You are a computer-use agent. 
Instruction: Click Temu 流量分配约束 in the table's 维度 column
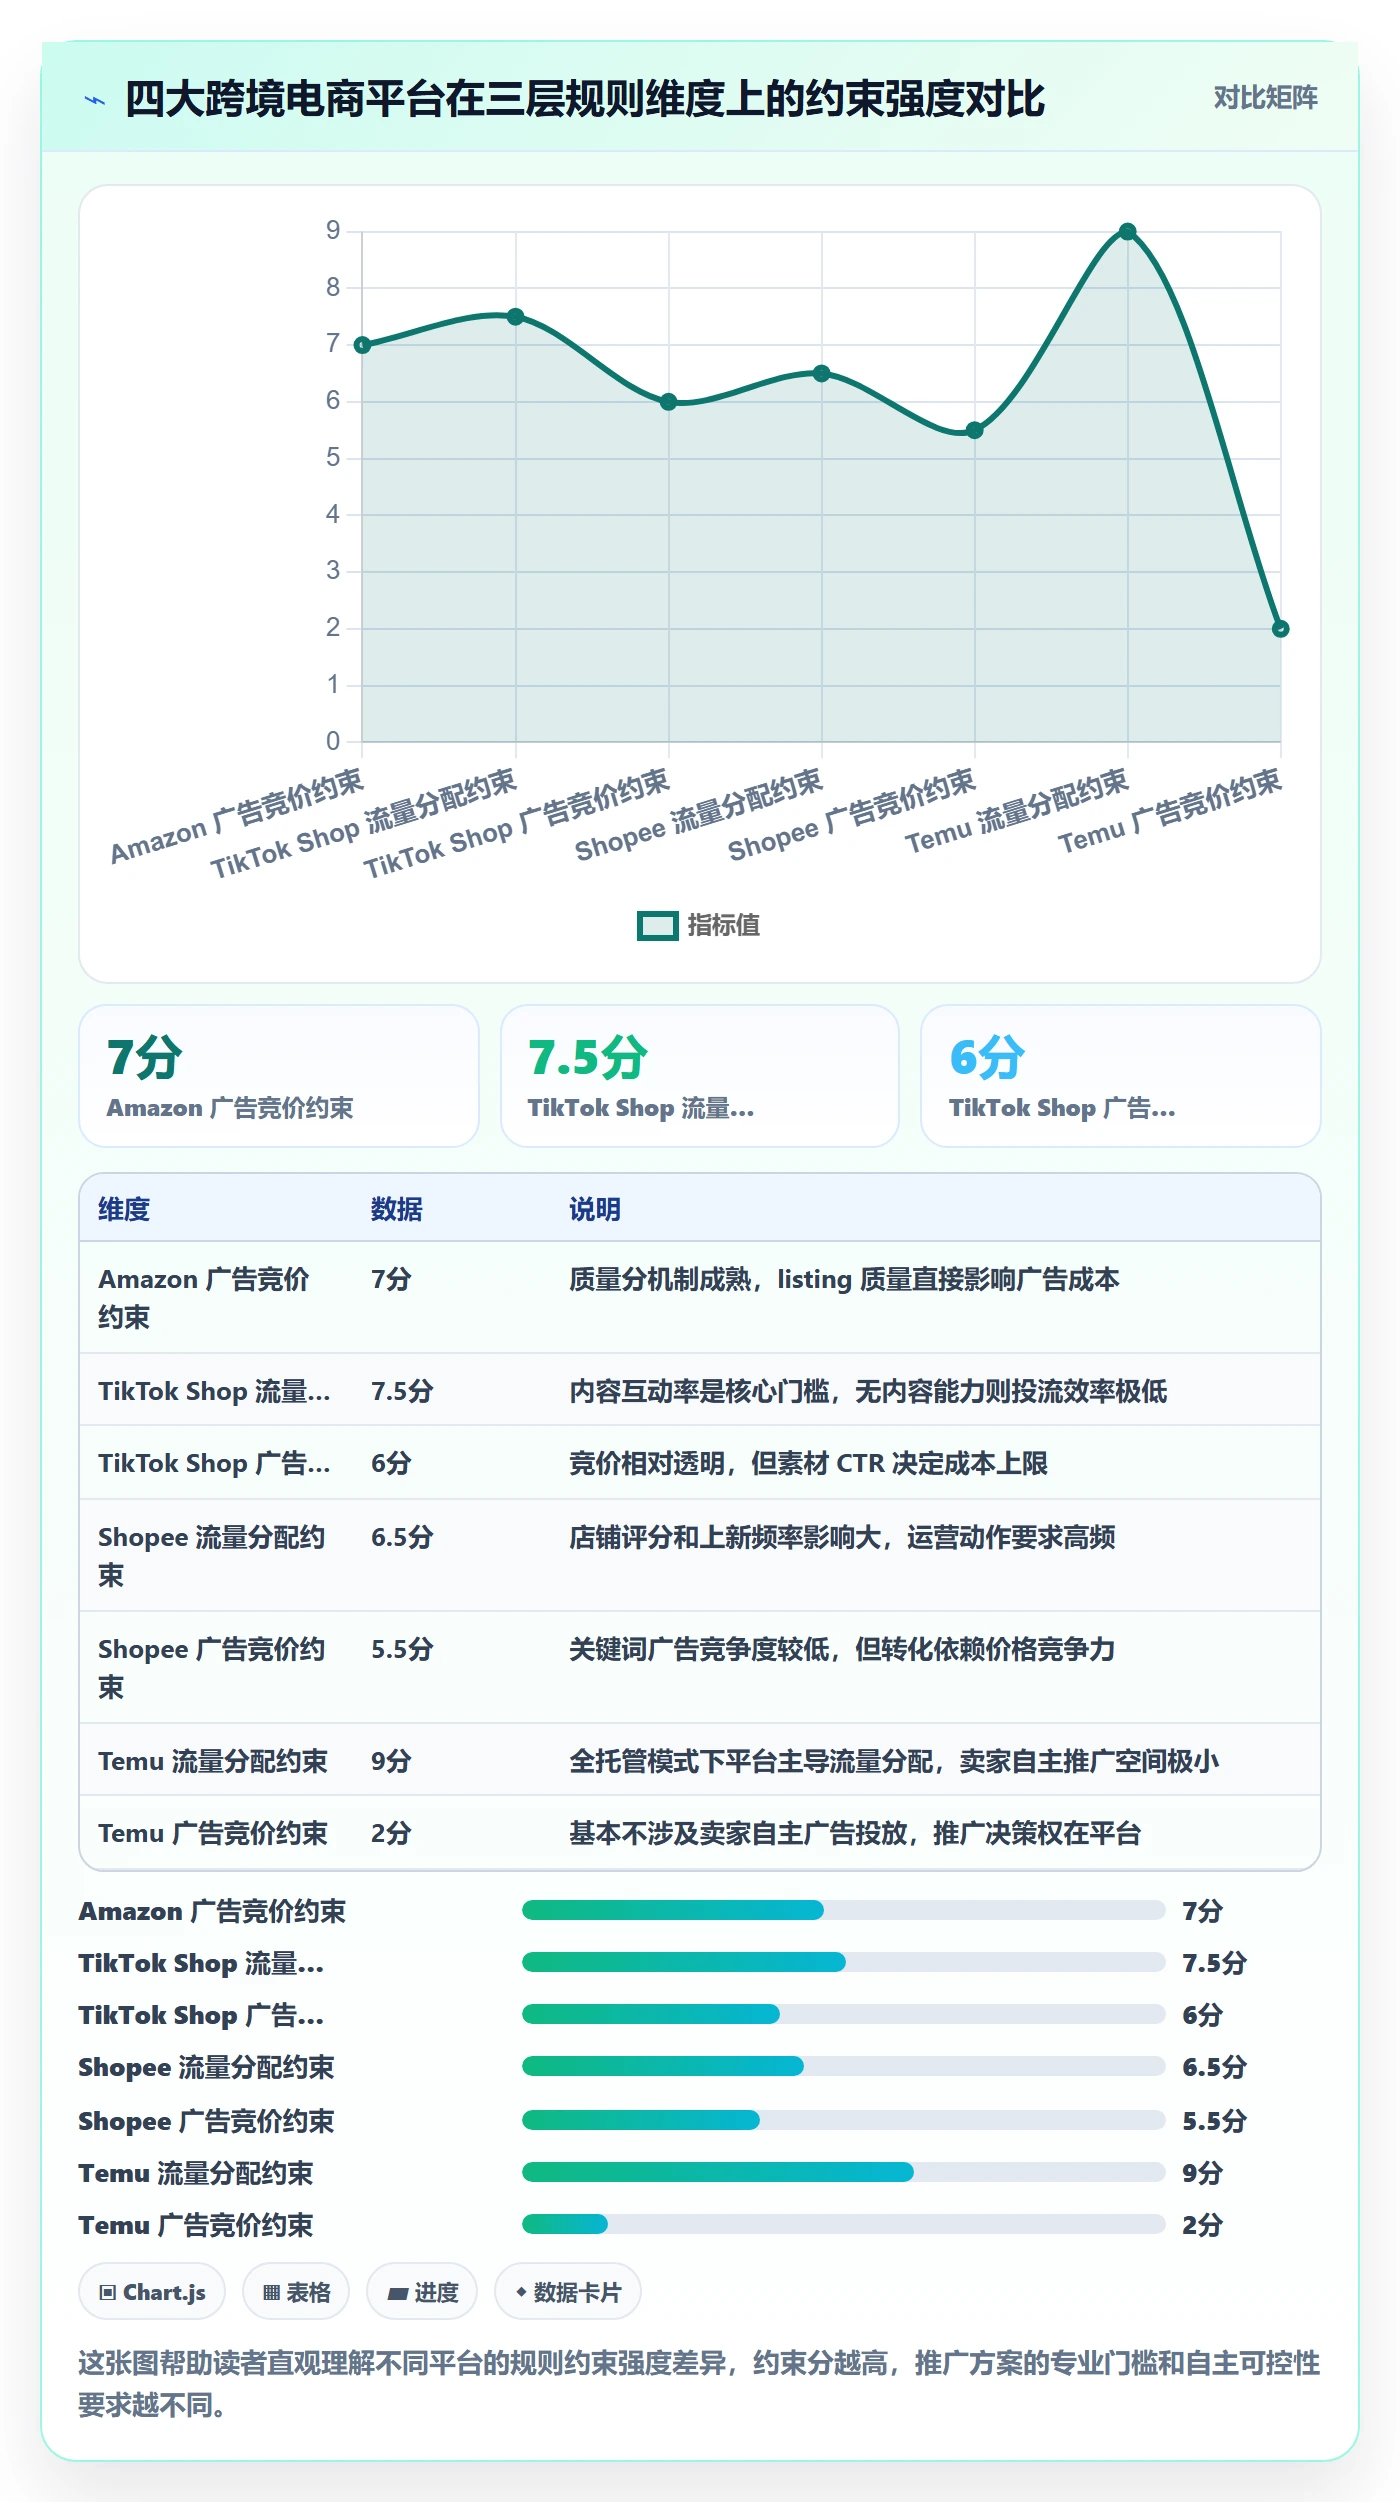[213, 1761]
